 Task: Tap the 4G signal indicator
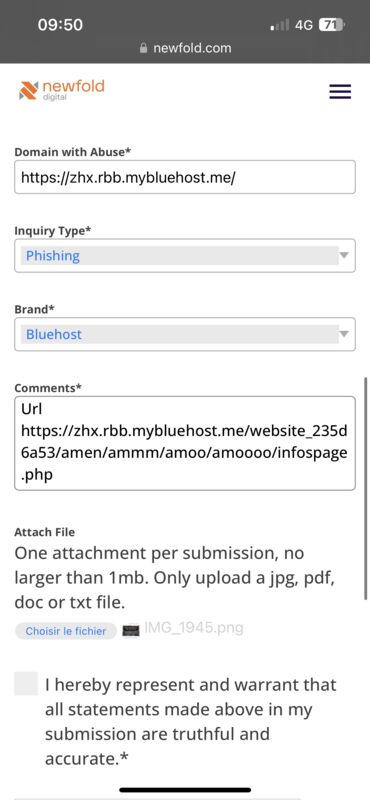(x=304, y=24)
